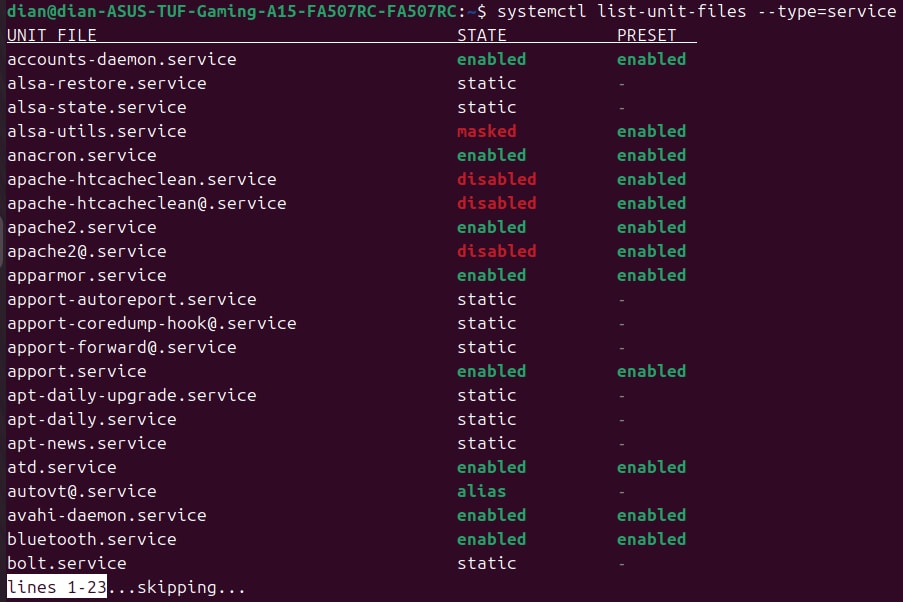Click the apt-daily-upgrade.service entry
Image resolution: width=903 pixels, height=602 pixels.
tap(131, 395)
